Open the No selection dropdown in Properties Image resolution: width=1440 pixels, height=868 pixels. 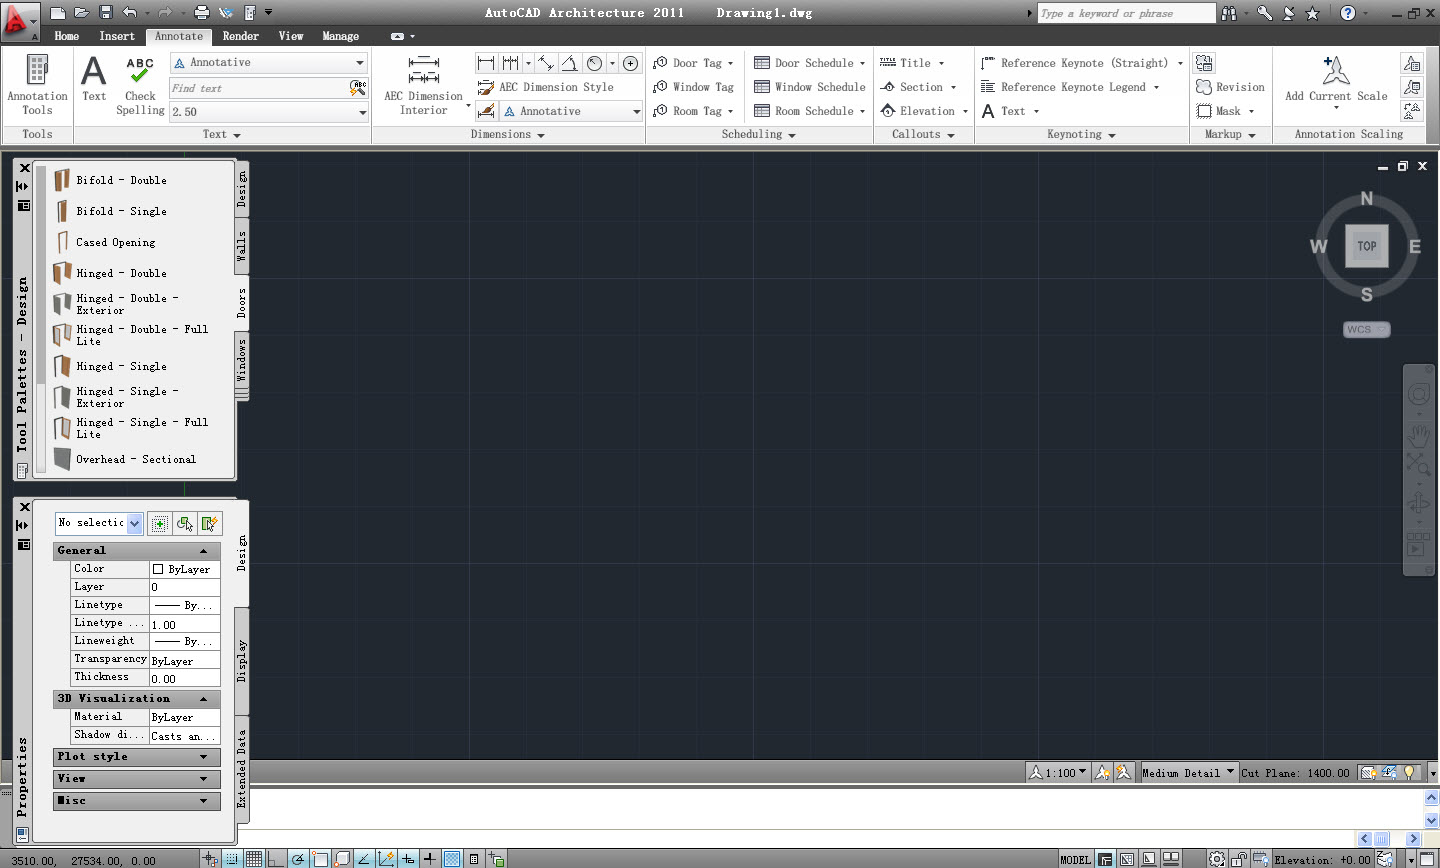(99, 523)
